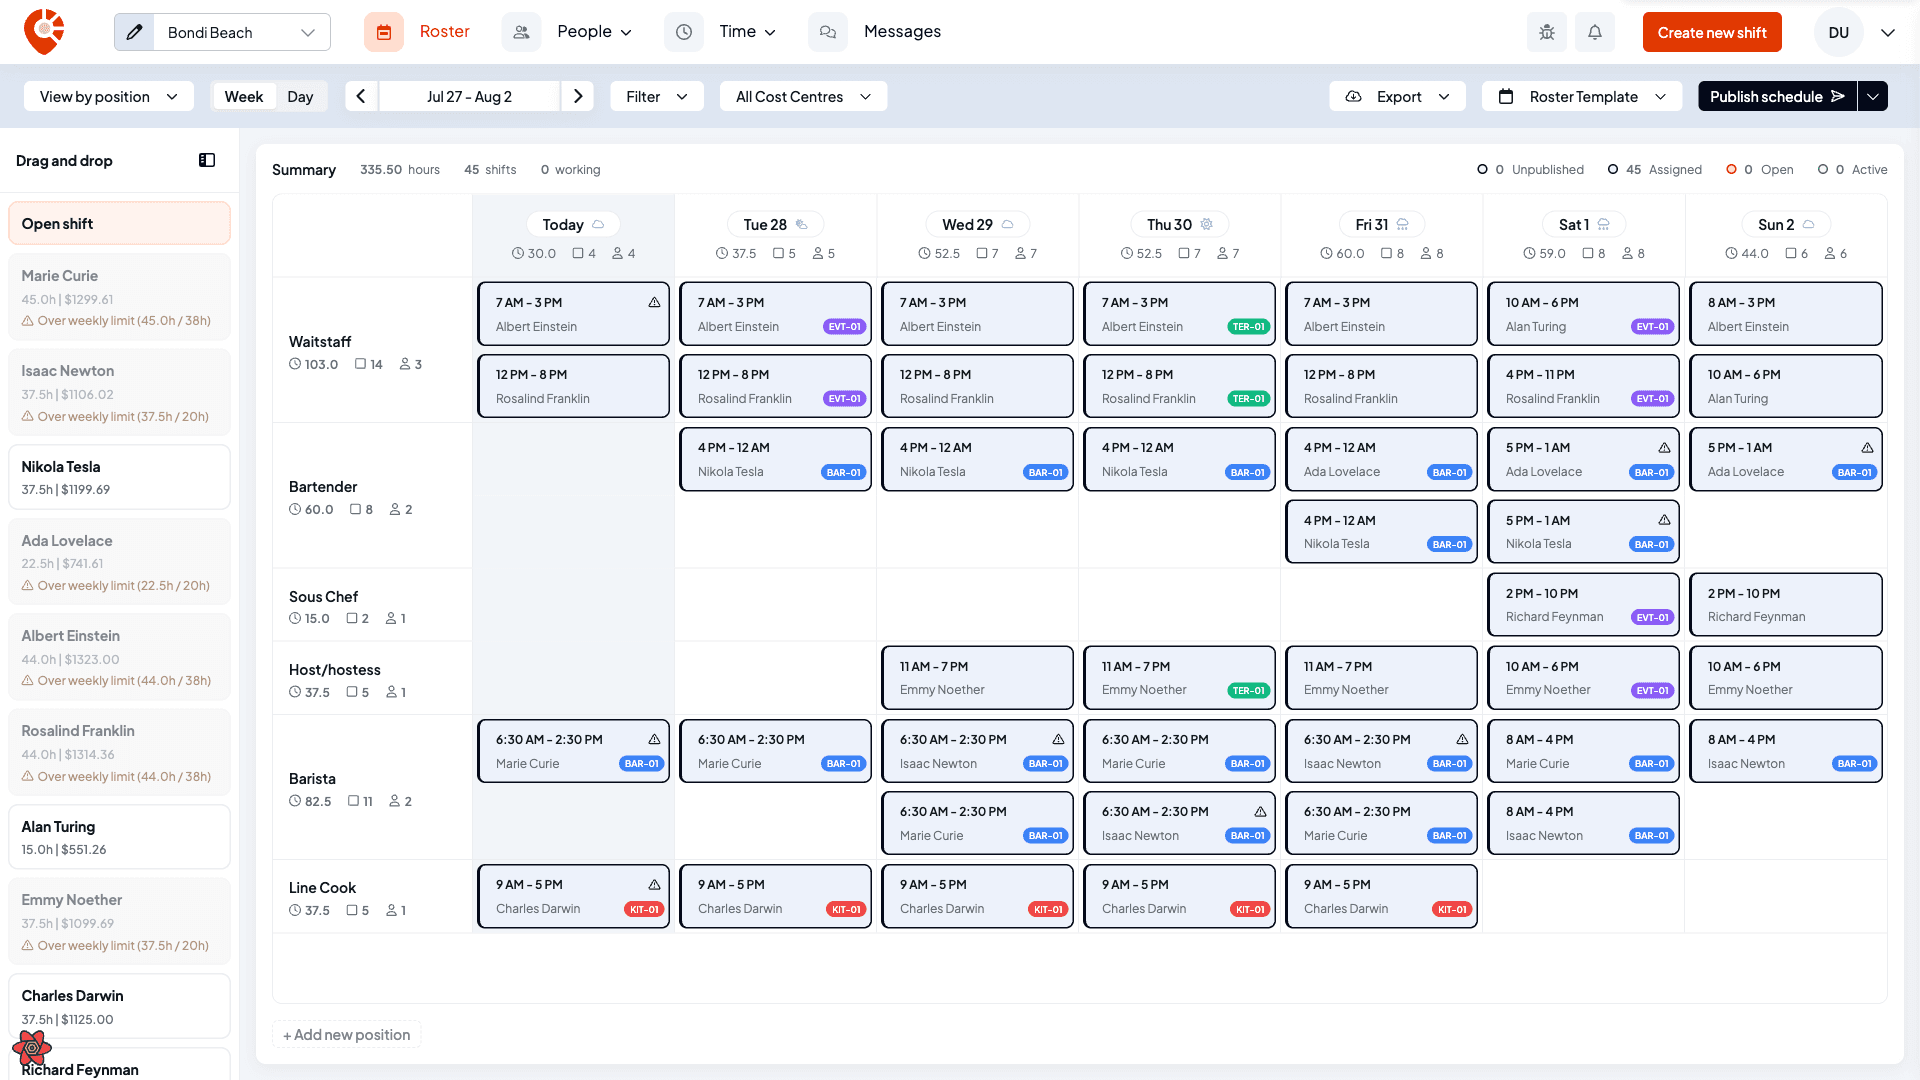Go to previous week with left arrow
The image size is (1920, 1080).
coord(361,96)
